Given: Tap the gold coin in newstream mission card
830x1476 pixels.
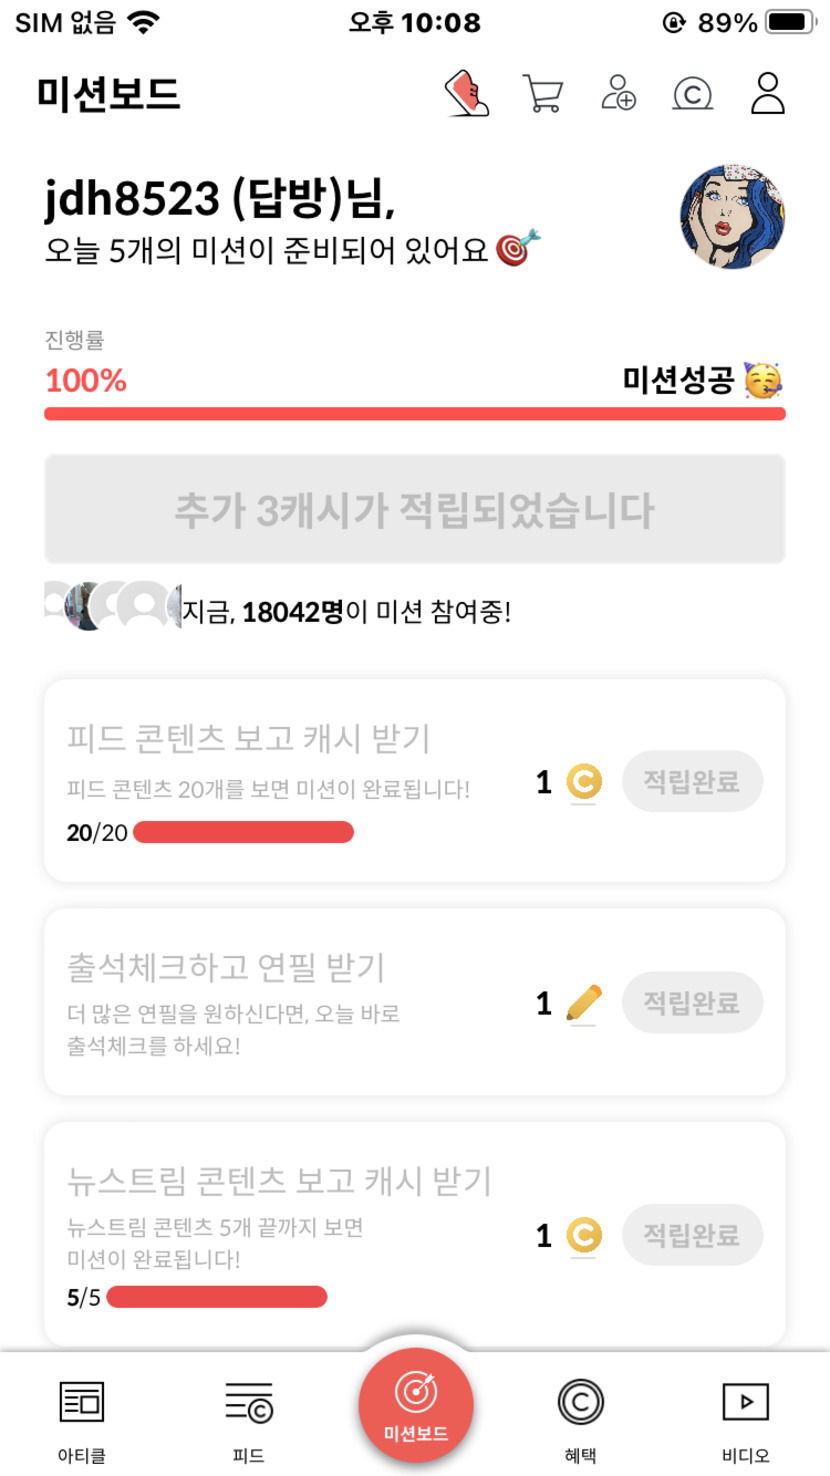Looking at the screenshot, I should (x=584, y=1236).
